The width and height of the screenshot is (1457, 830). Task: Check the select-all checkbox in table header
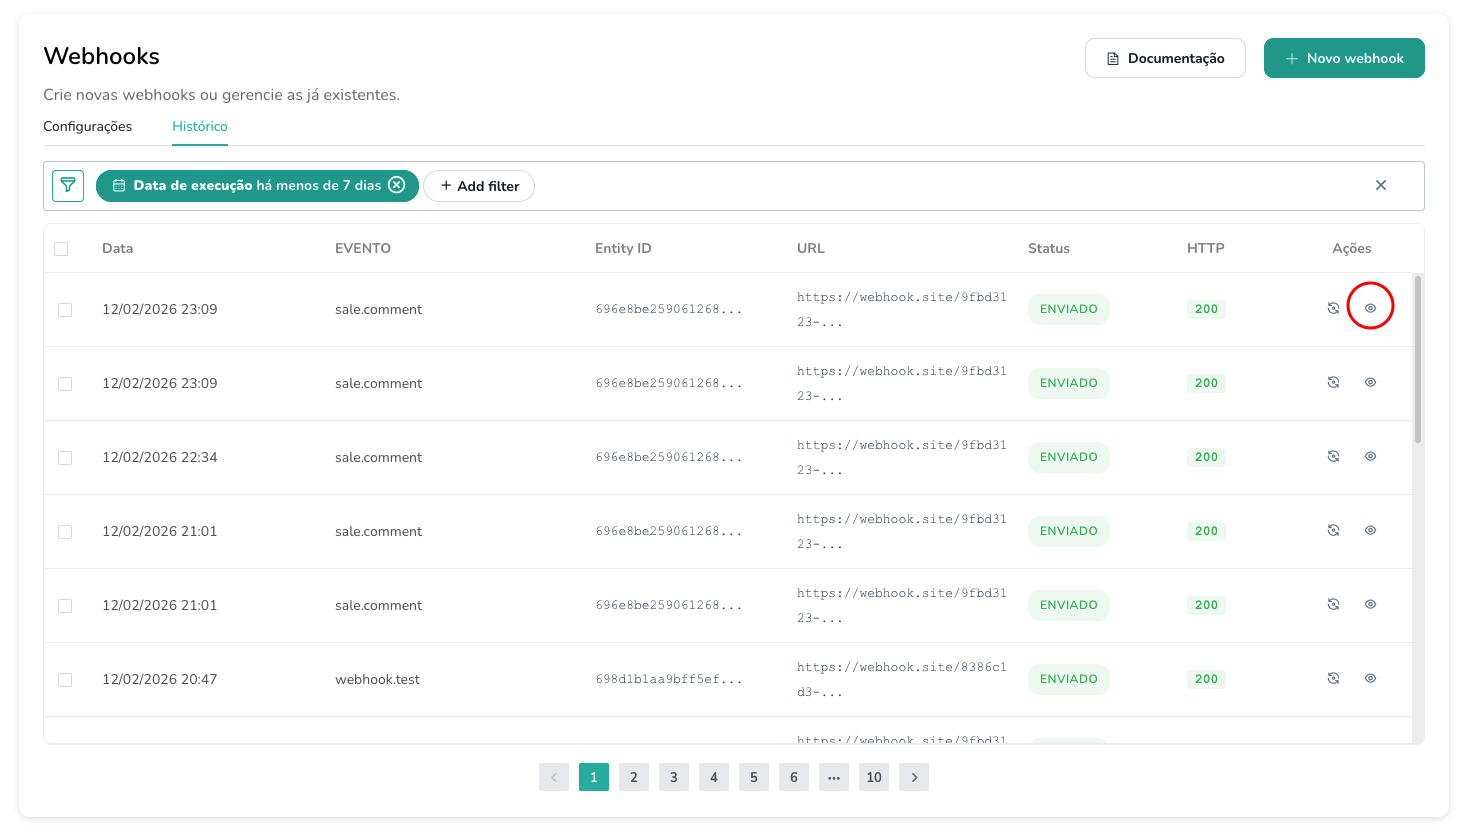(x=61, y=248)
